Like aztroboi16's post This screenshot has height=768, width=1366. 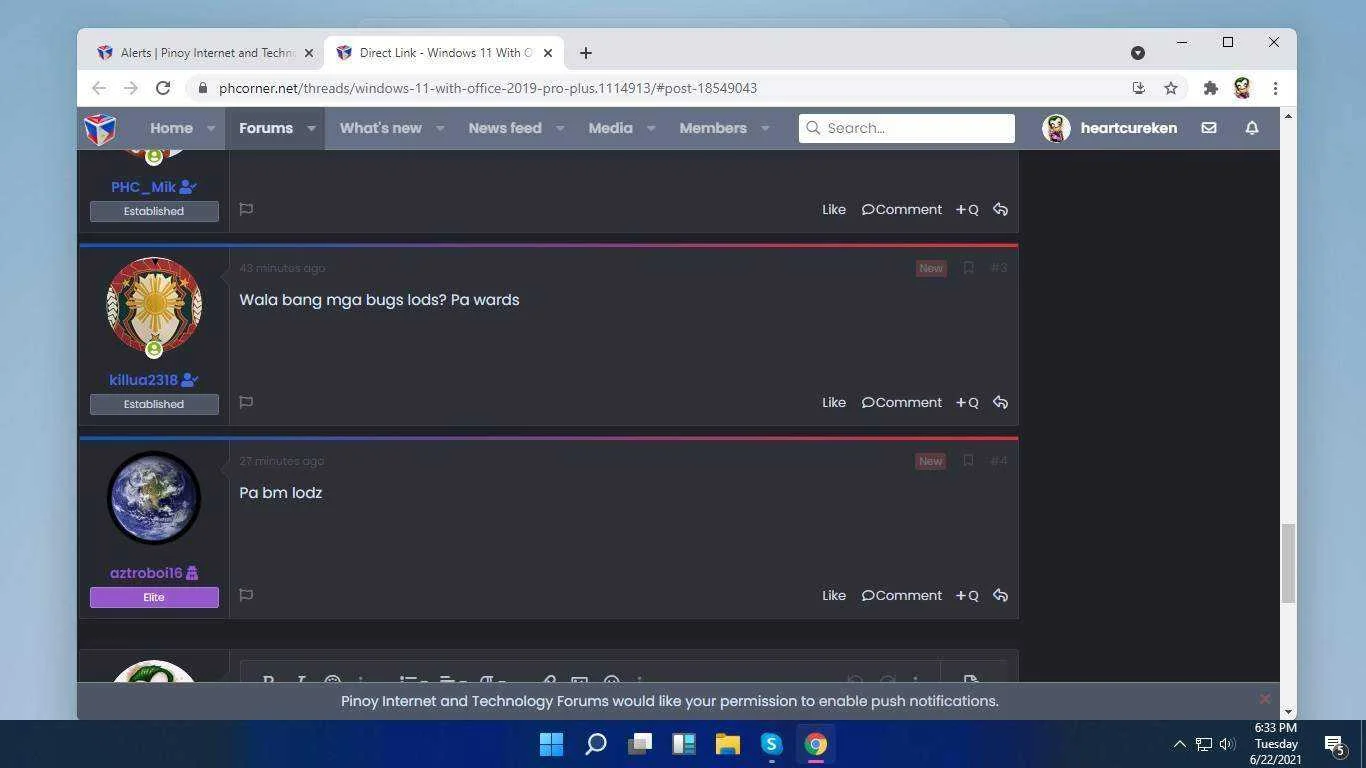coord(834,595)
